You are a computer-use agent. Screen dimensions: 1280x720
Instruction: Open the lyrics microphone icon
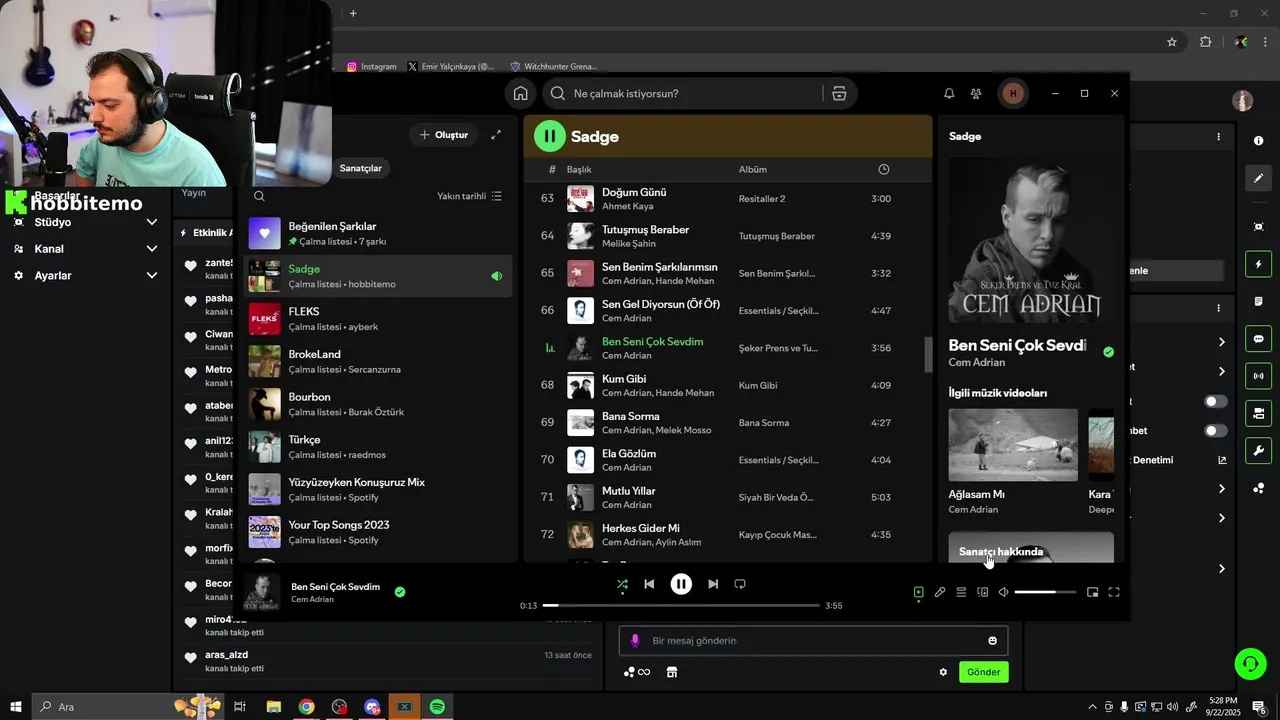[940, 592]
